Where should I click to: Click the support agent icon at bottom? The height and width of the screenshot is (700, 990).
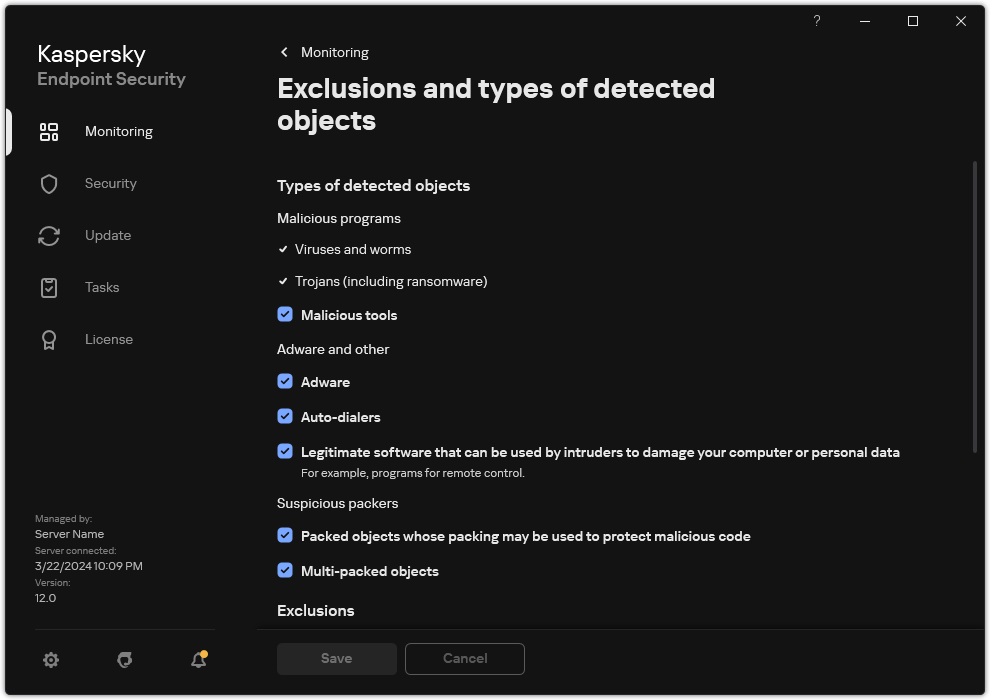pos(124,660)
